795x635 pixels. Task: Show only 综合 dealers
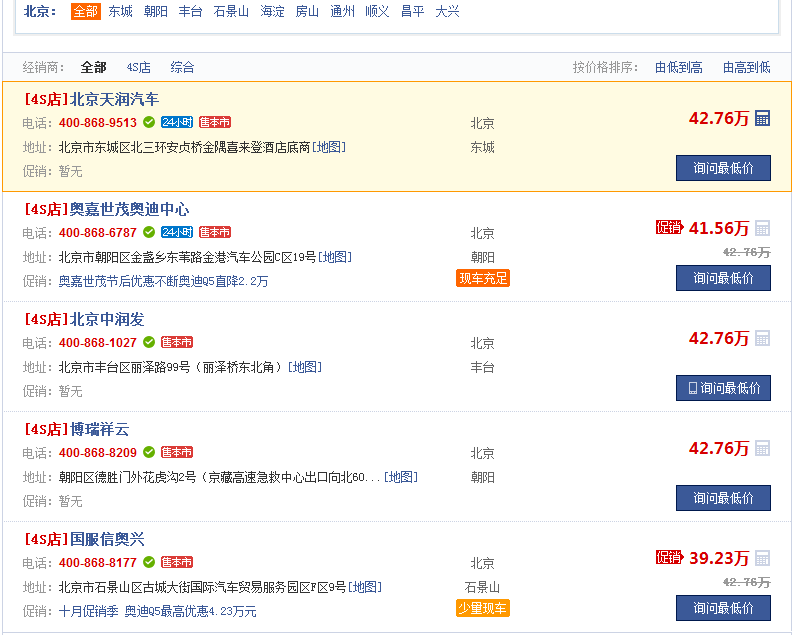[x=183, y=67]
